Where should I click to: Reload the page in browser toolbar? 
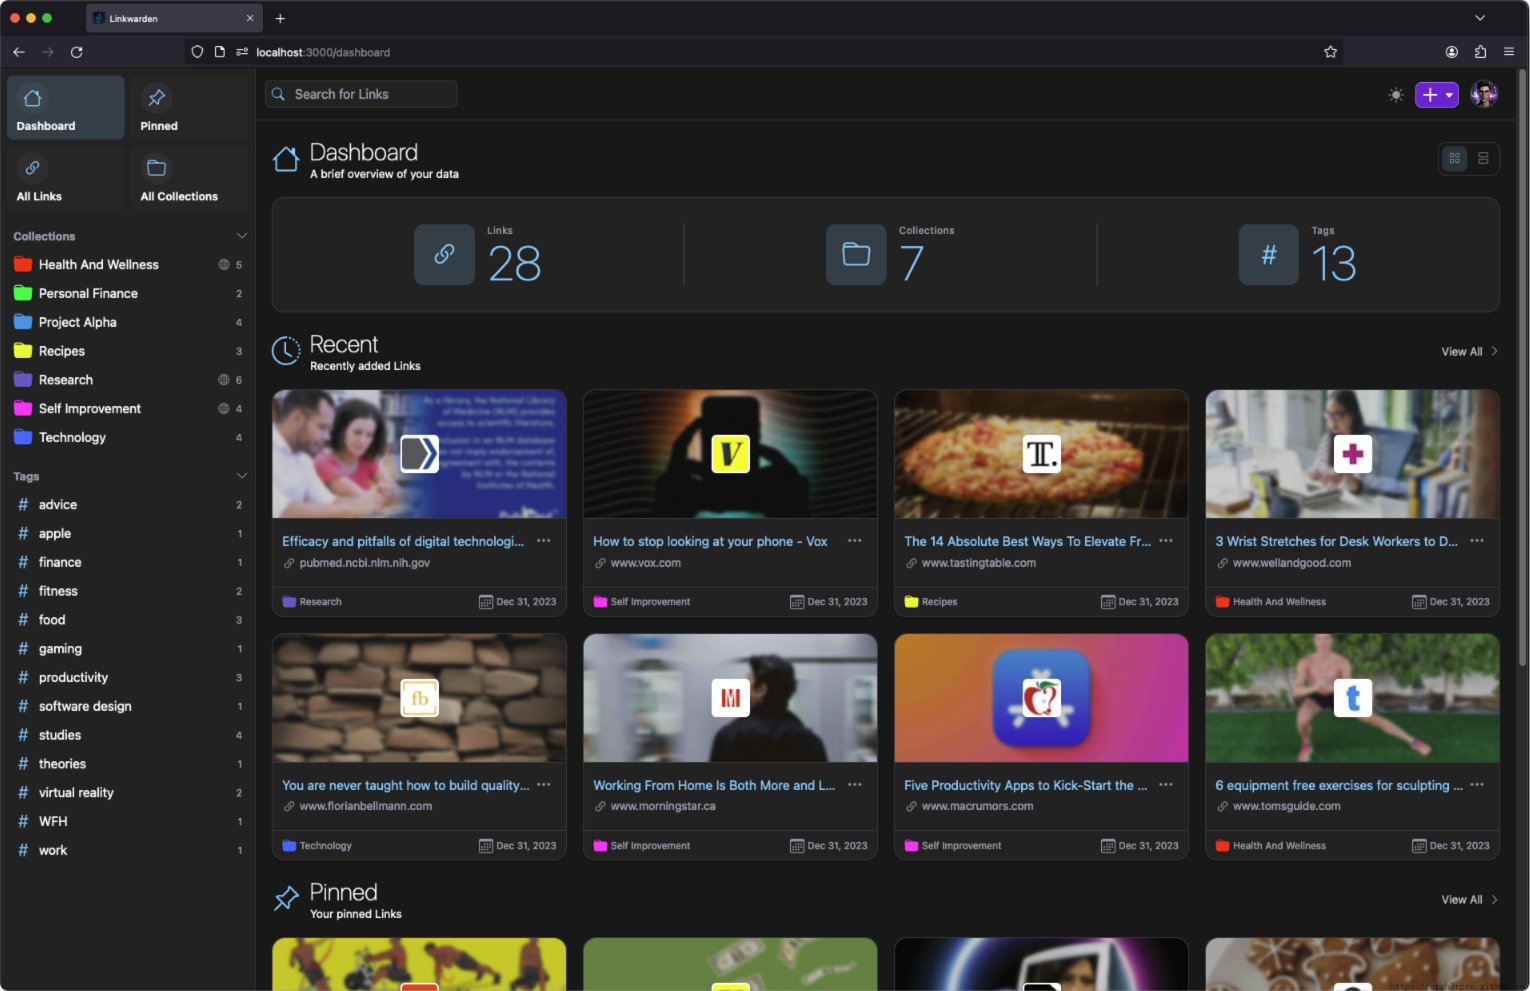[77, 52]
